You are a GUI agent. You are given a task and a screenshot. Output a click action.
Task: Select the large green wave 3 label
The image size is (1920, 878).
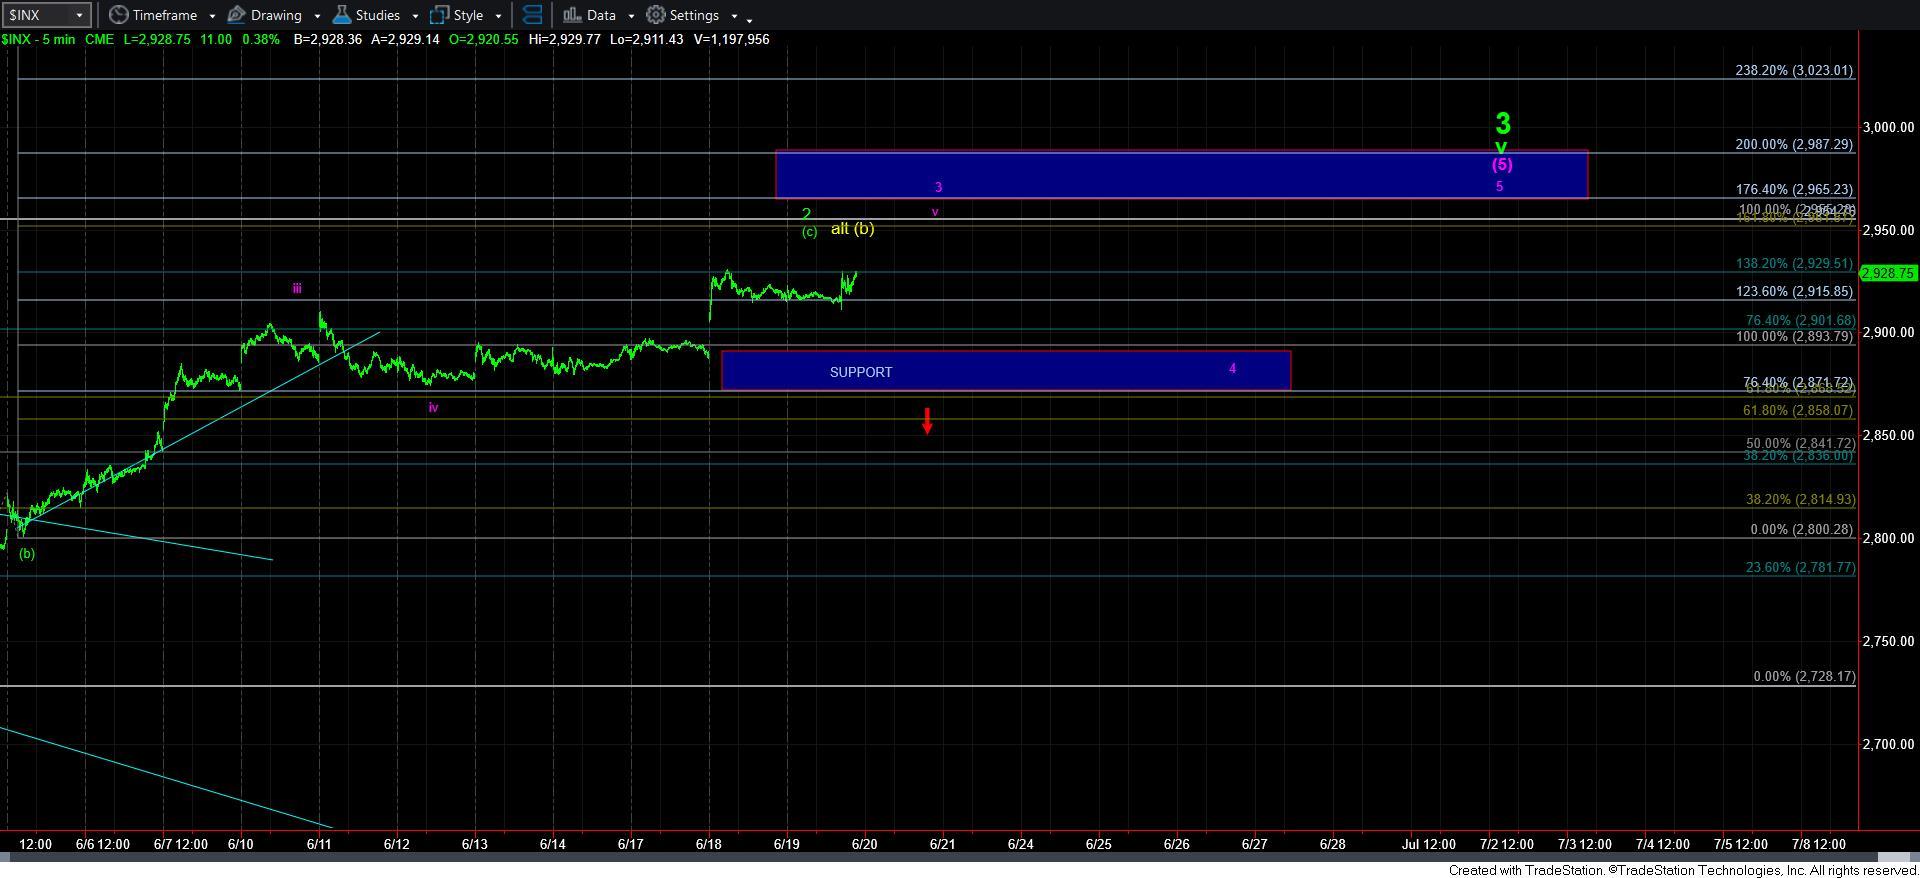[x=1503, y=124]
